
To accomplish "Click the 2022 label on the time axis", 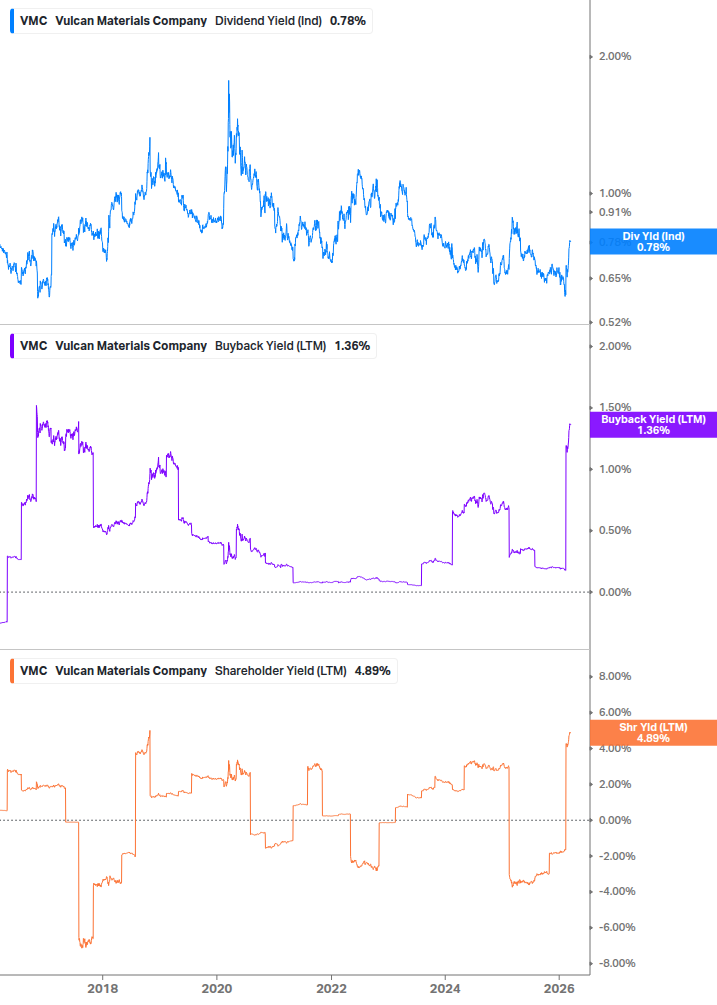I will tap(331, 988).
